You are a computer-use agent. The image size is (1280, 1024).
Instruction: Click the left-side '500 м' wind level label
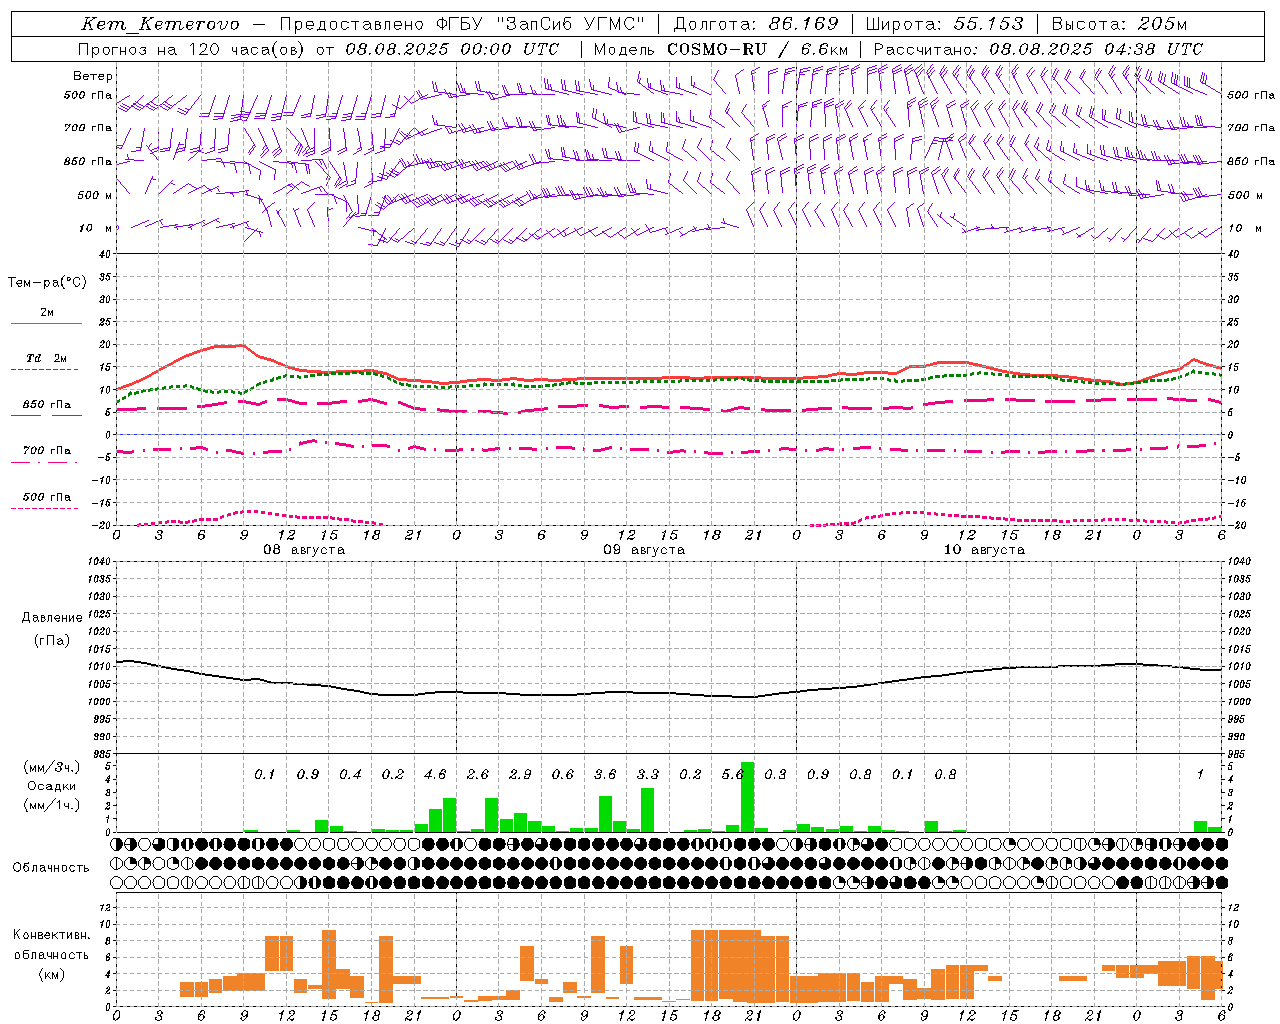95,195
